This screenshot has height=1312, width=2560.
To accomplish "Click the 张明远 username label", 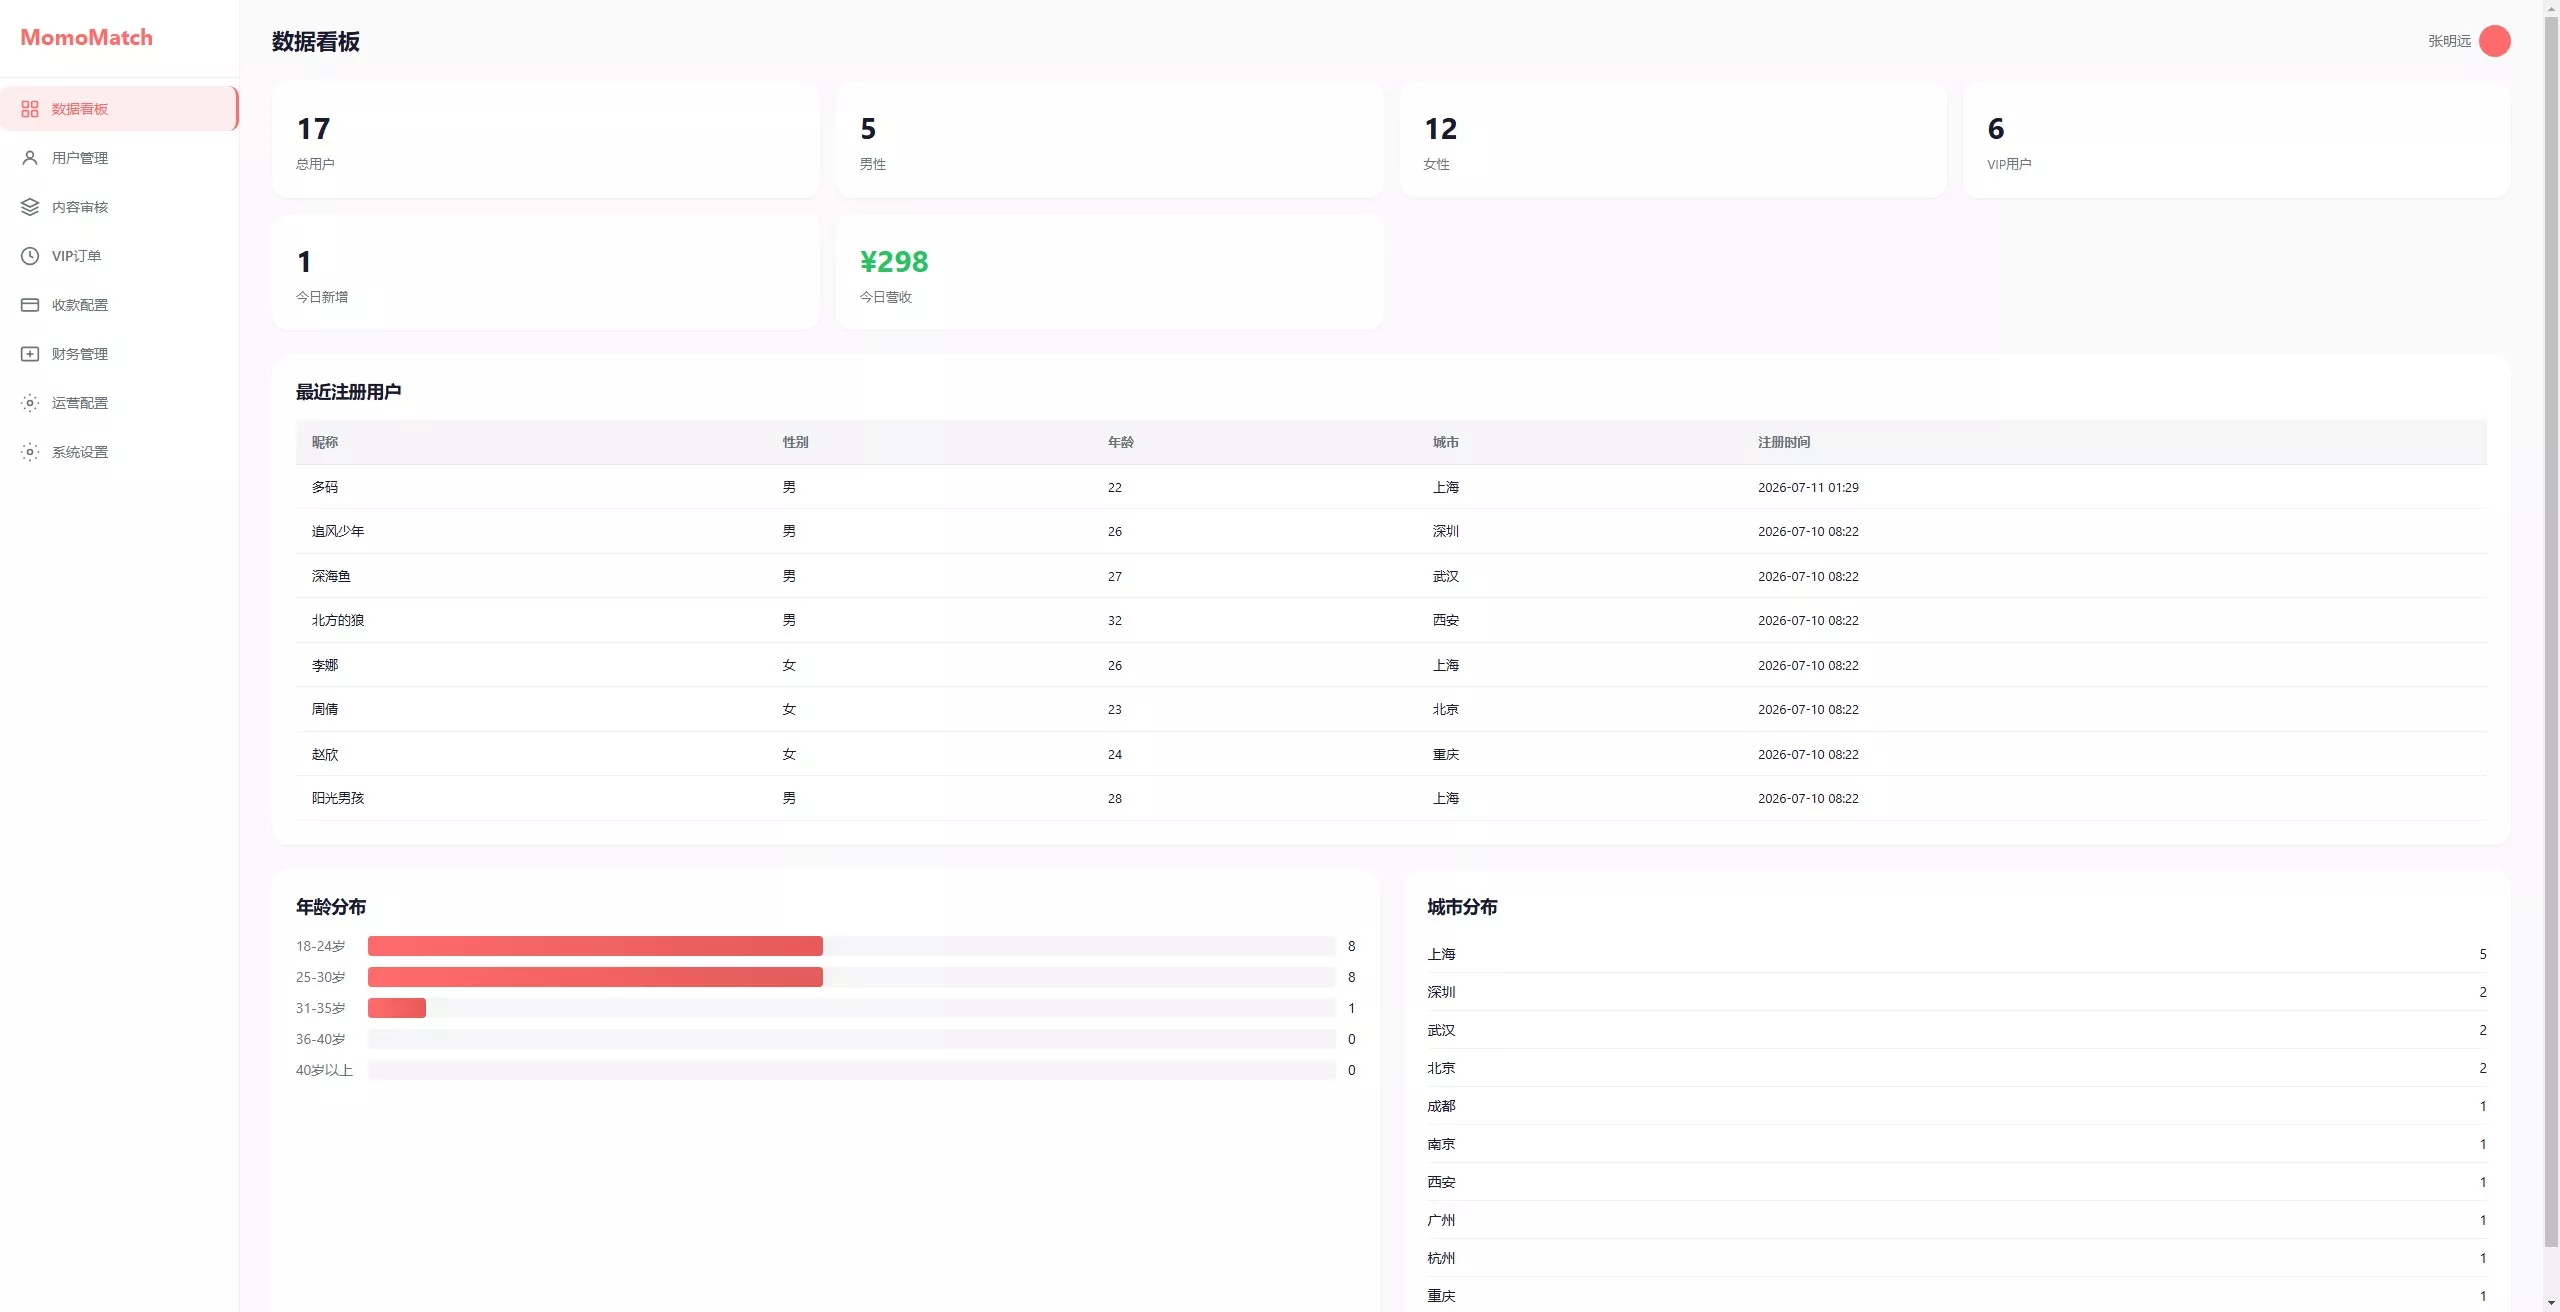I will point(2449,41).
